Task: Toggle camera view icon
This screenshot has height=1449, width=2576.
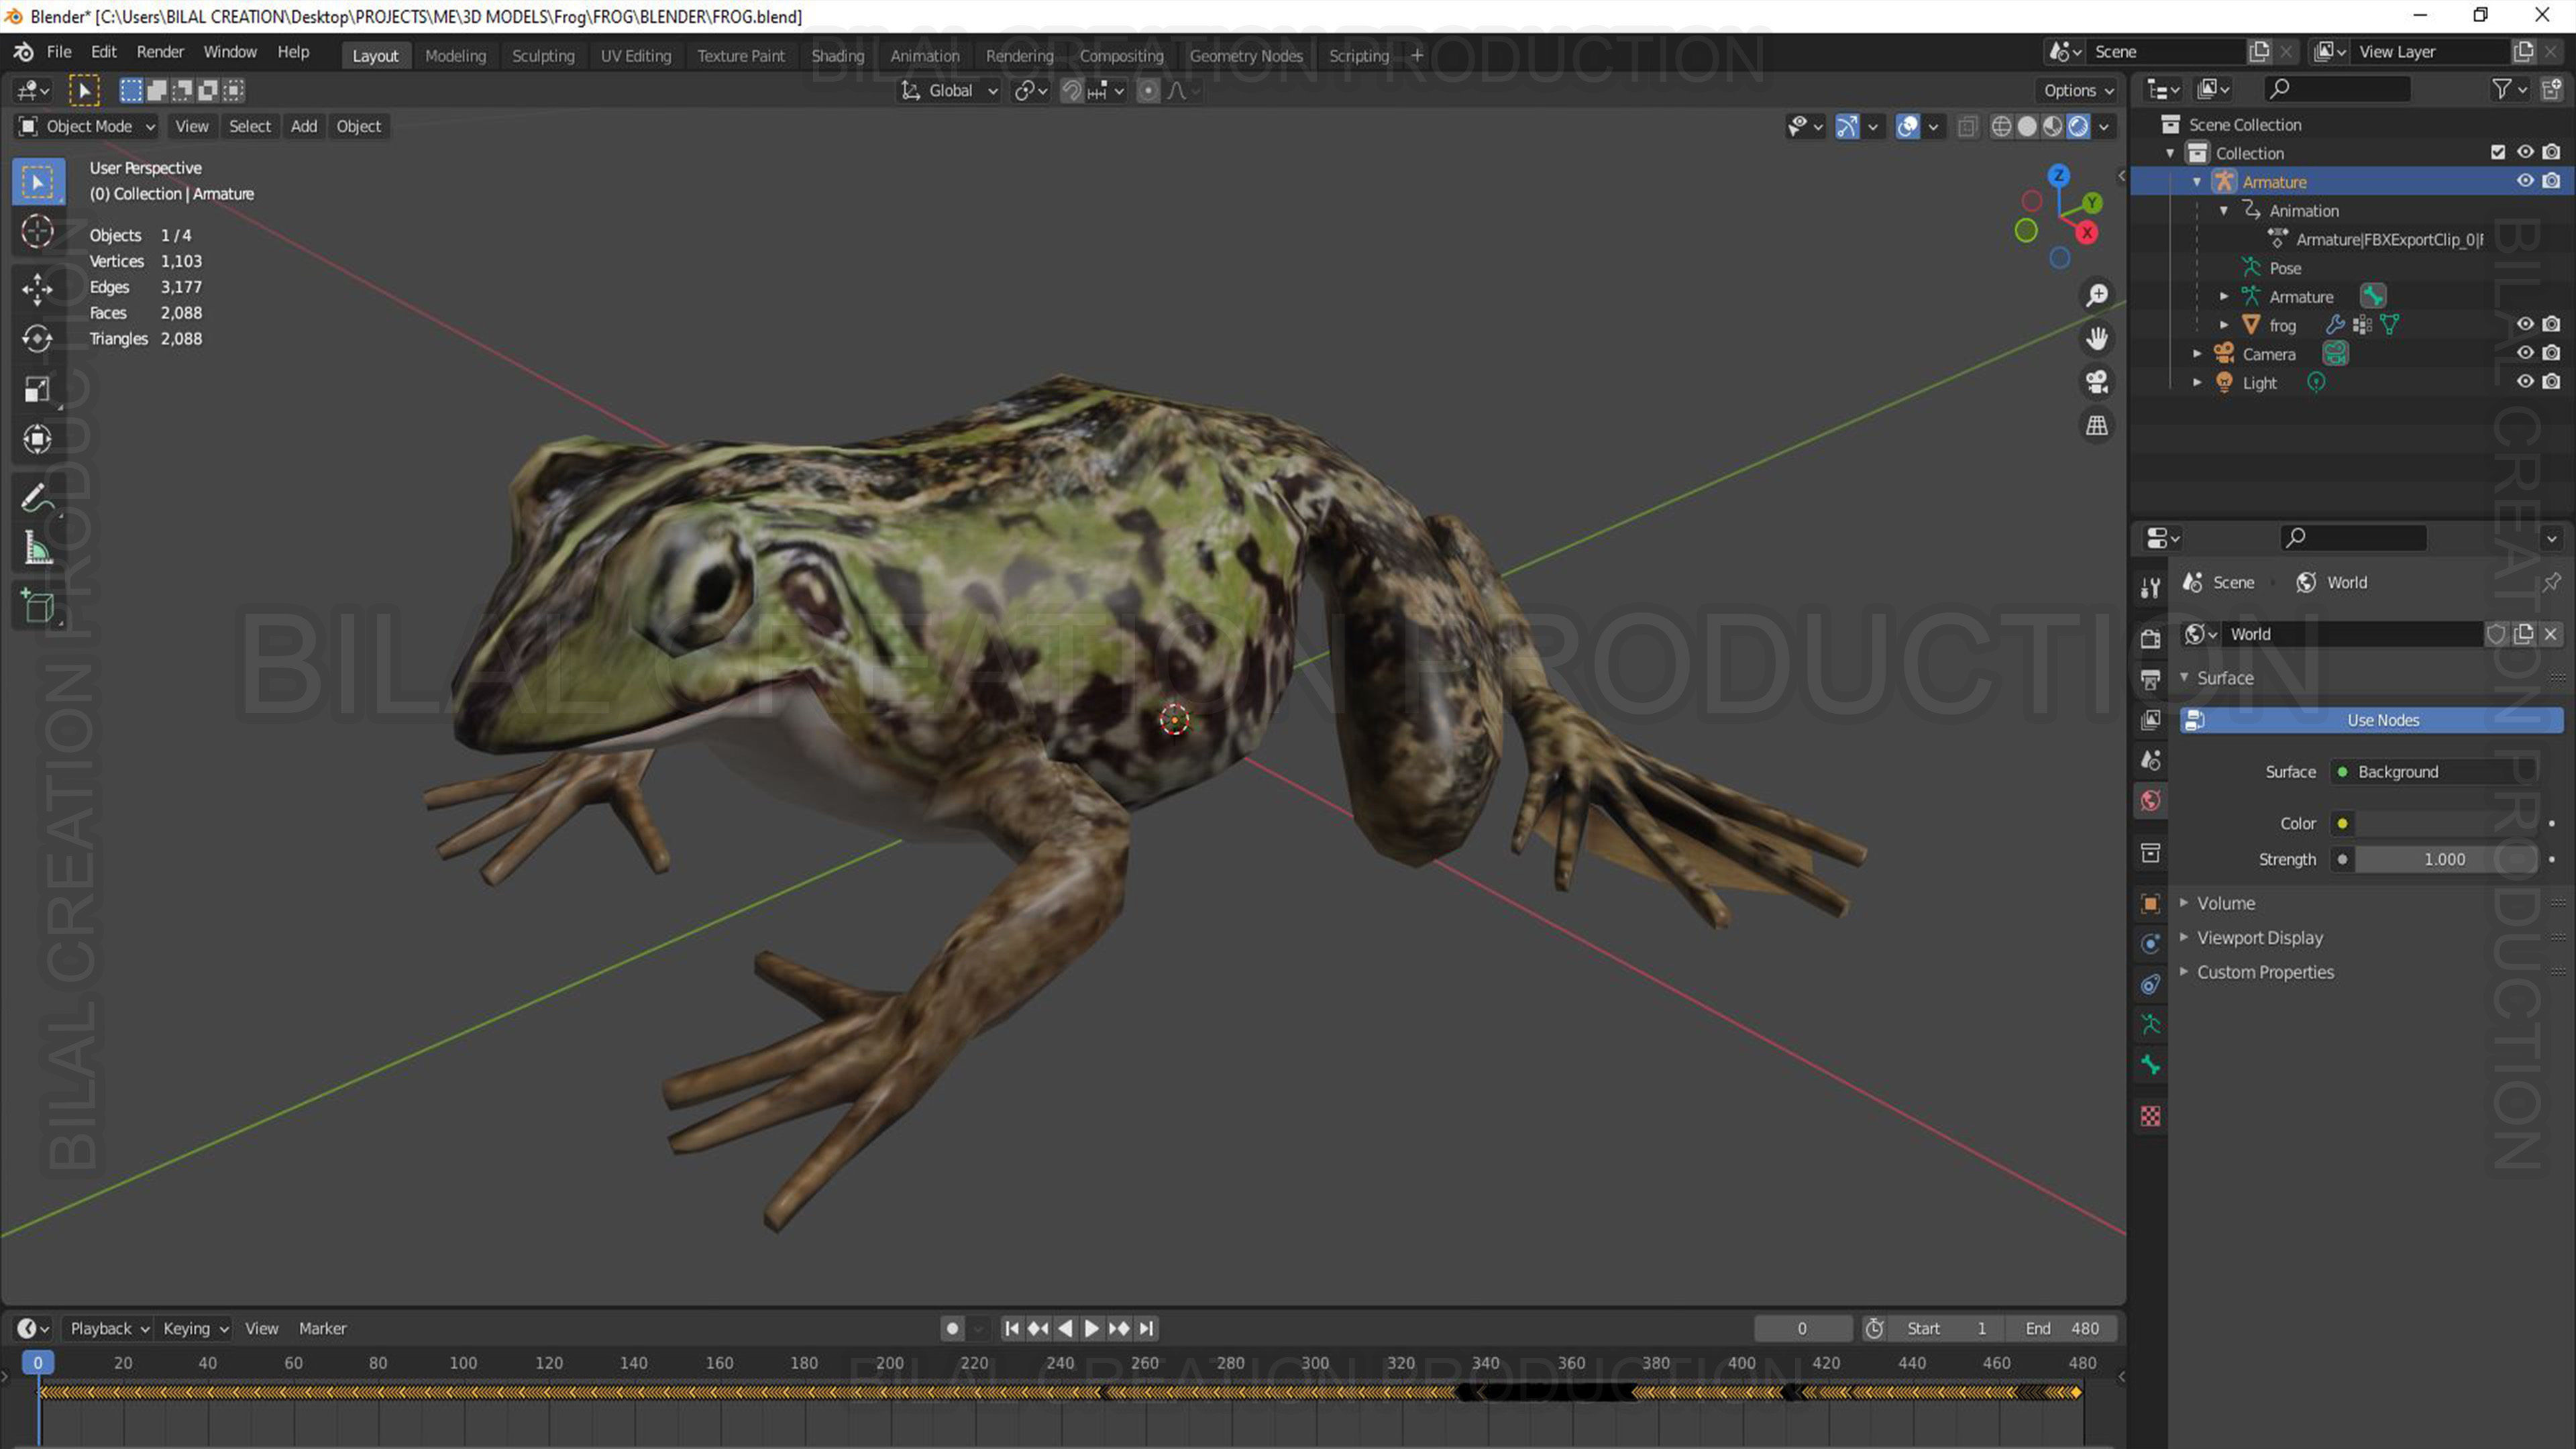Action: point(2096,381)
